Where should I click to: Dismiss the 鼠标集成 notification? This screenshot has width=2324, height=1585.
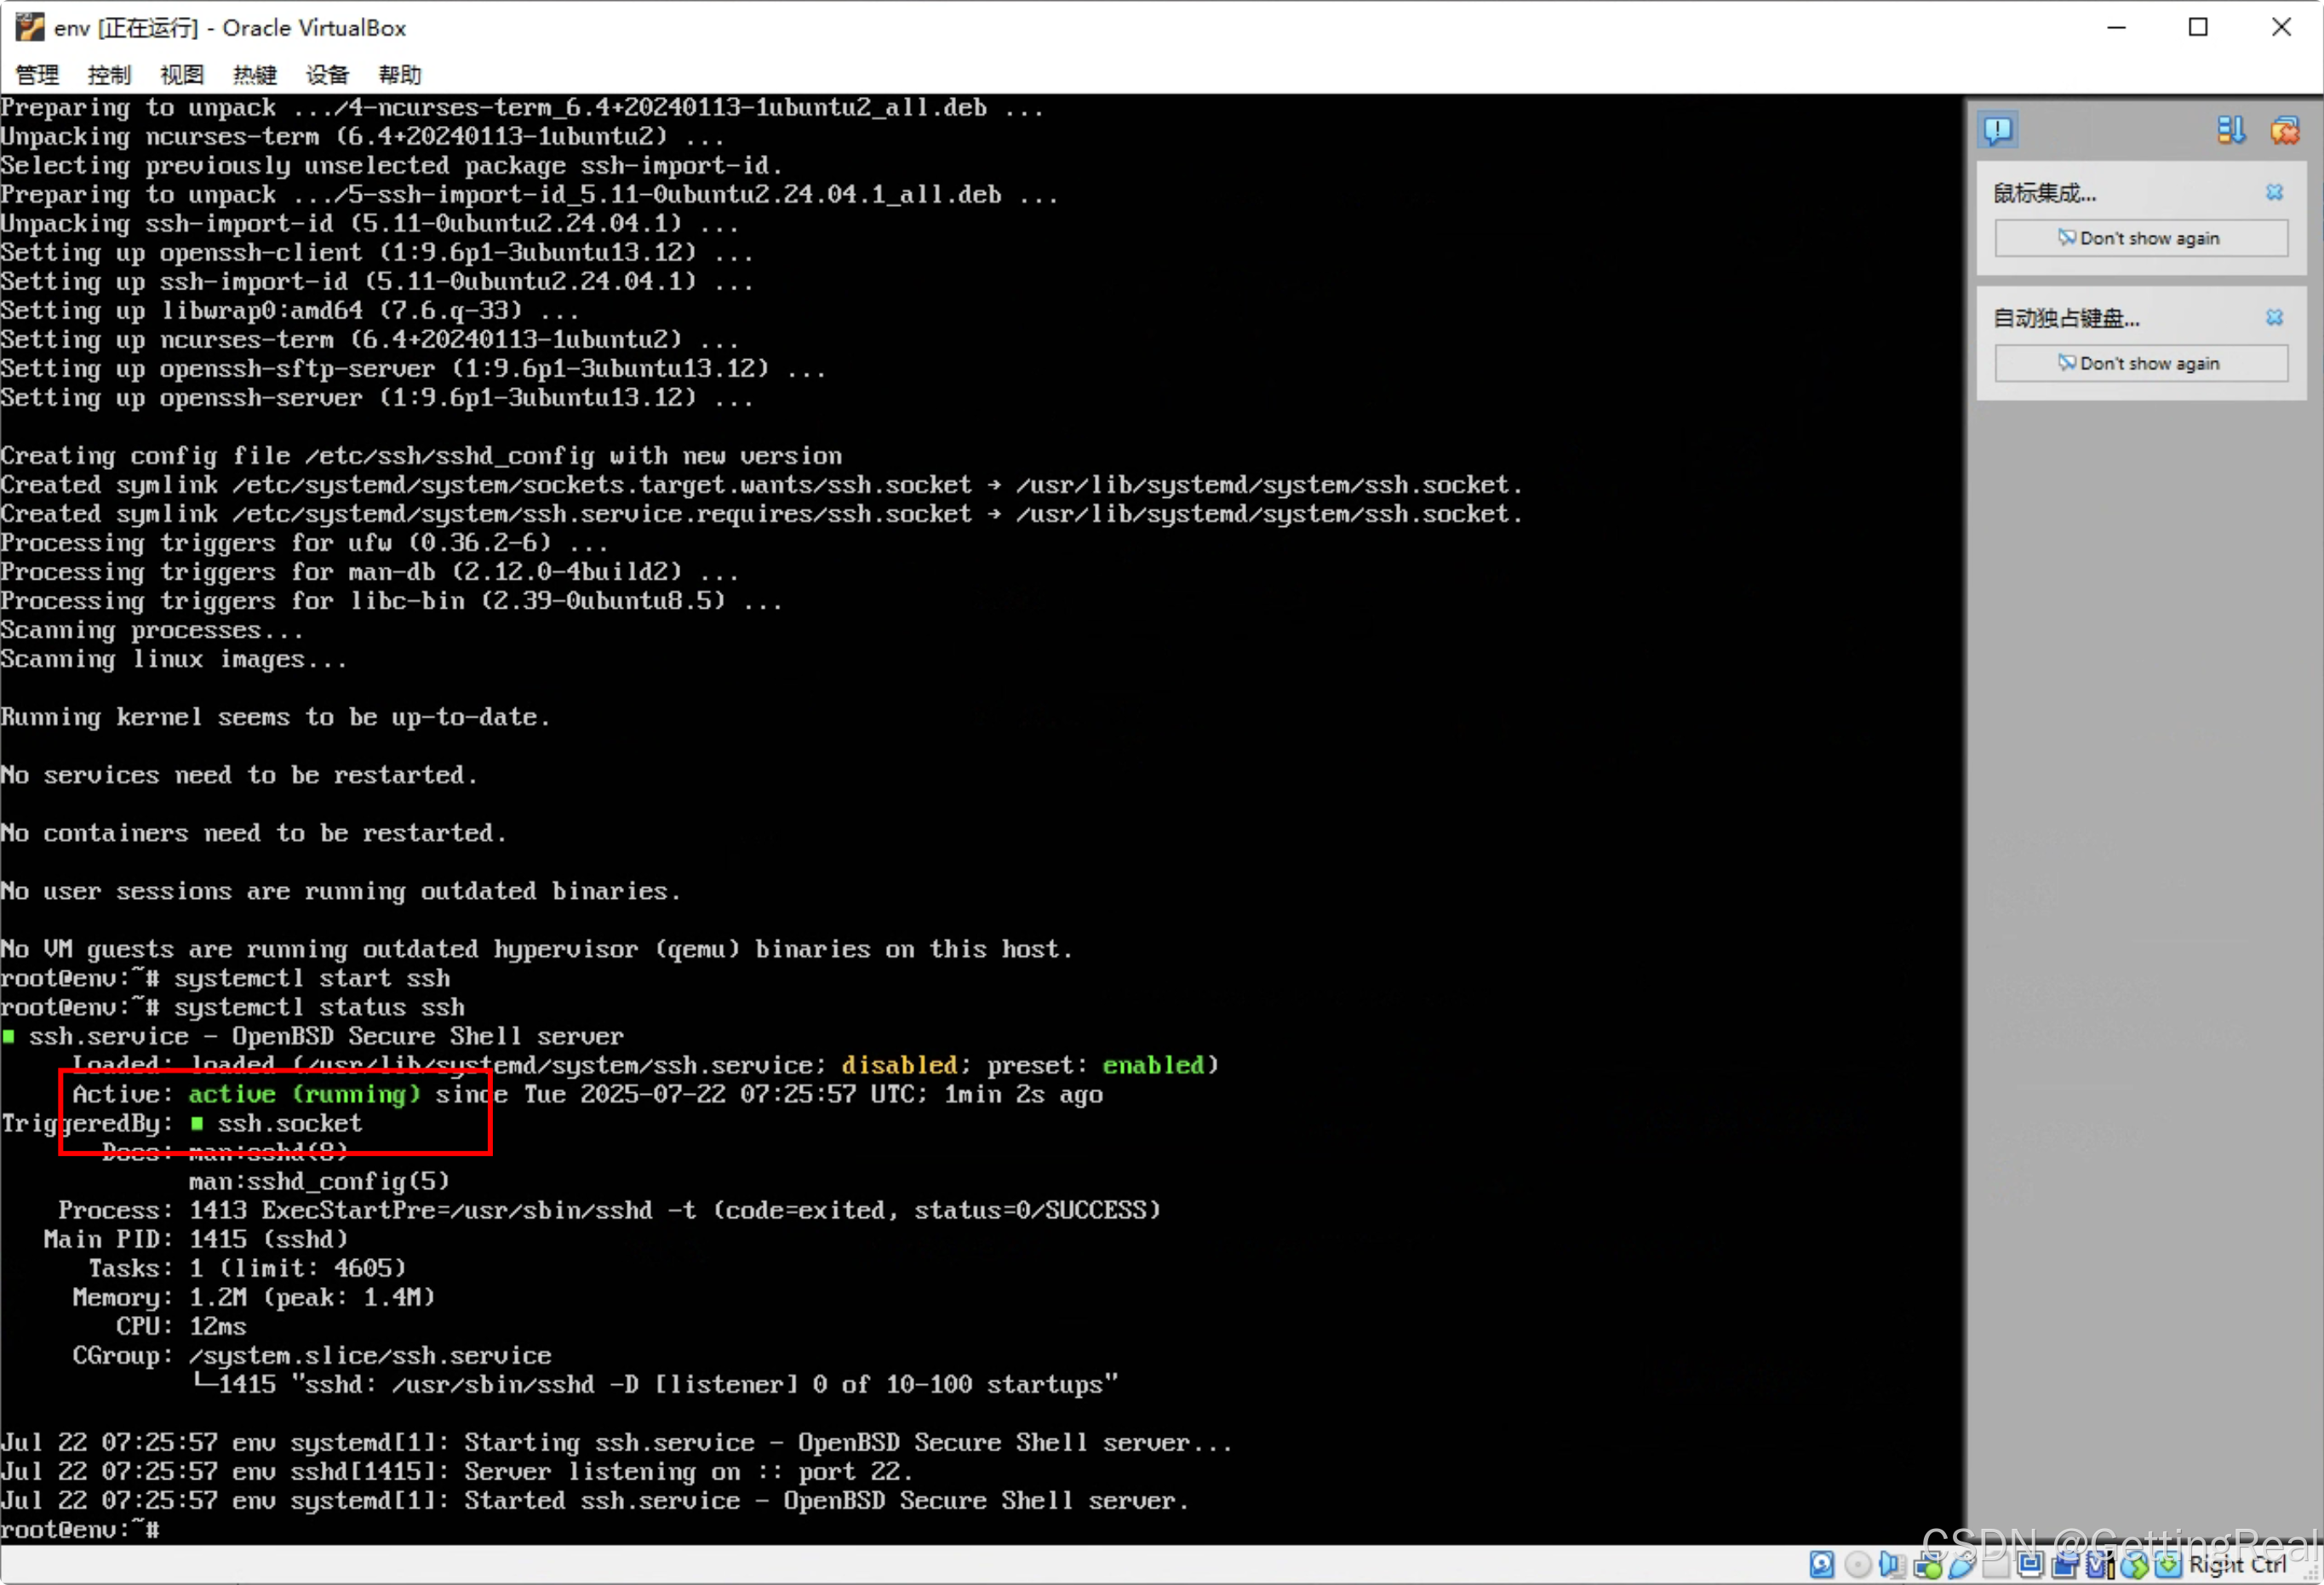pos(2274,192)
